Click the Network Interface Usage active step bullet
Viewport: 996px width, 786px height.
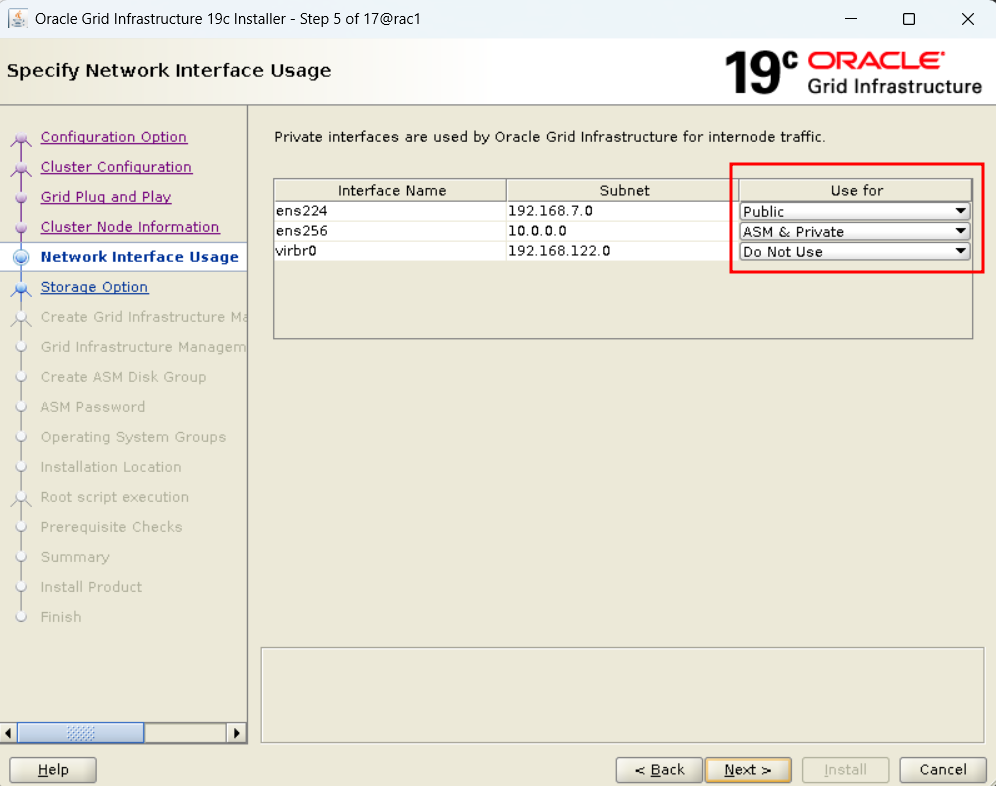[21, 257]
